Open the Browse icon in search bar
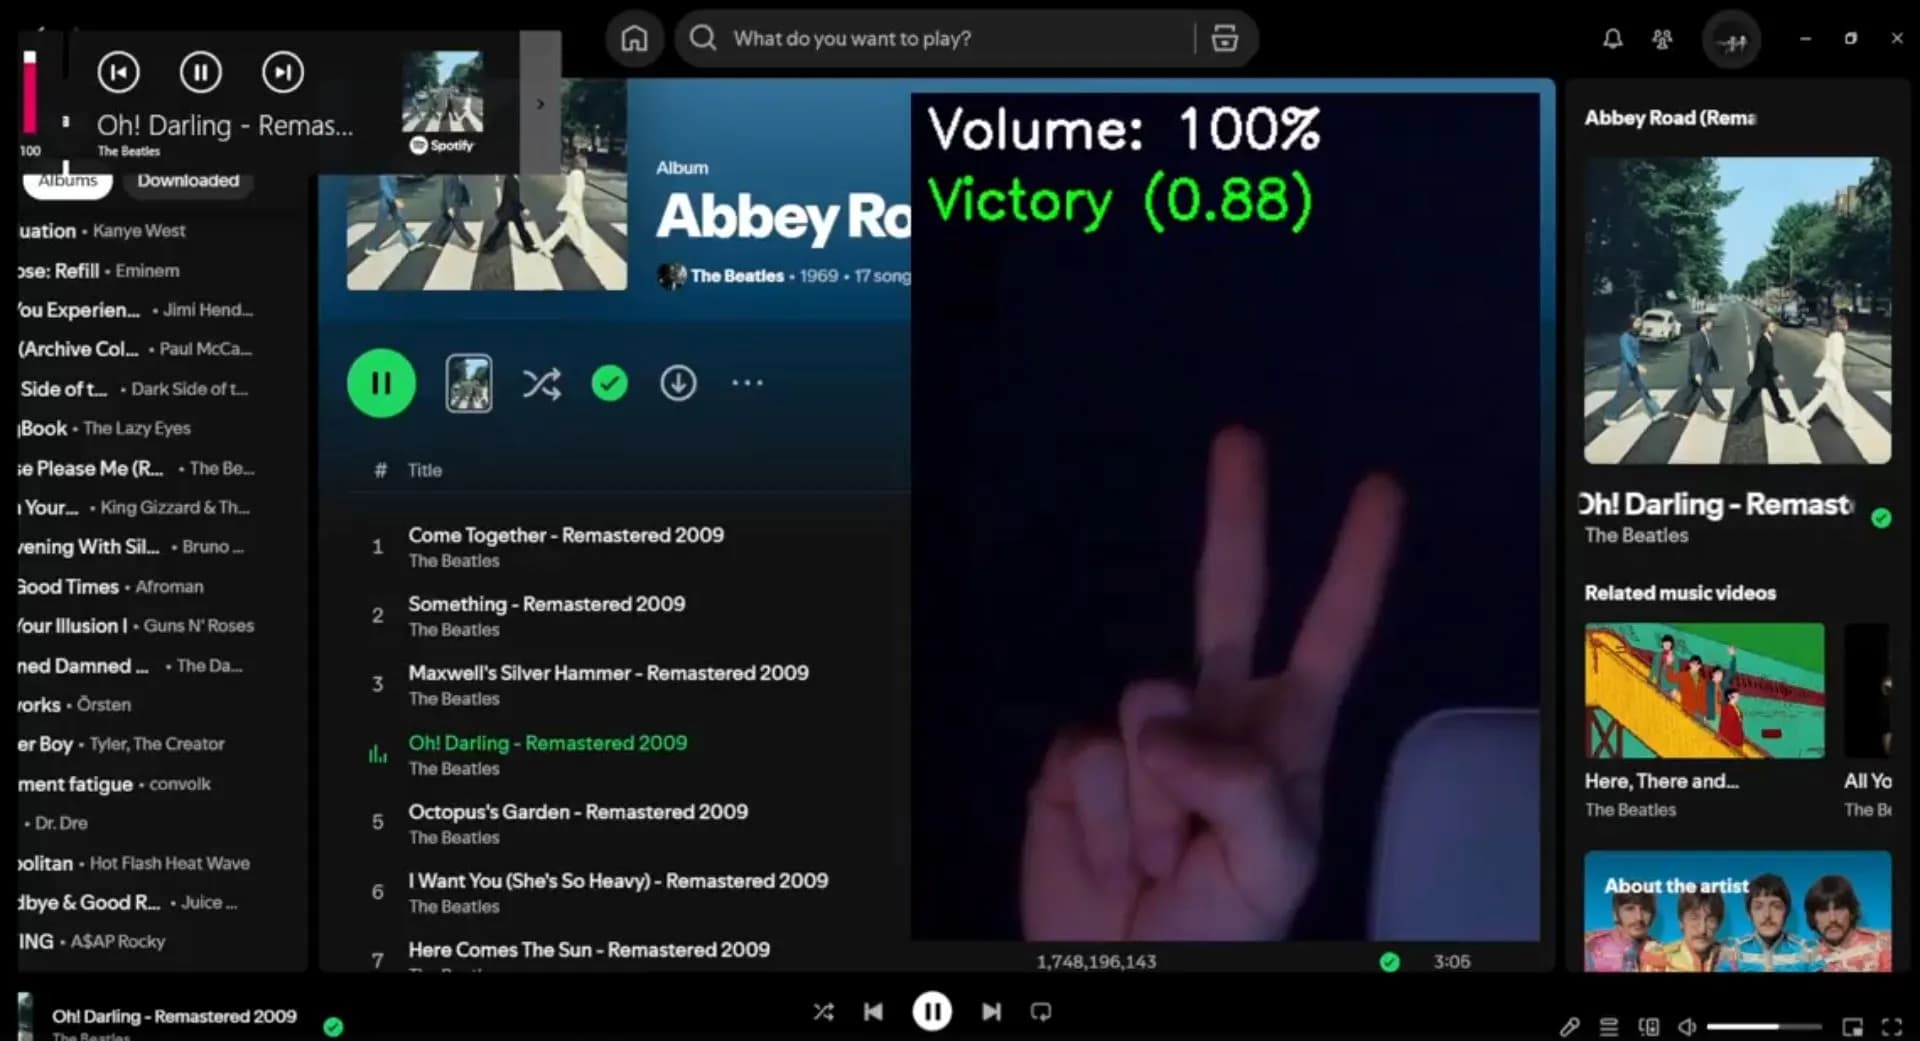The height and width of the screenshot is (1041, 1920). tap(1225, 38)
